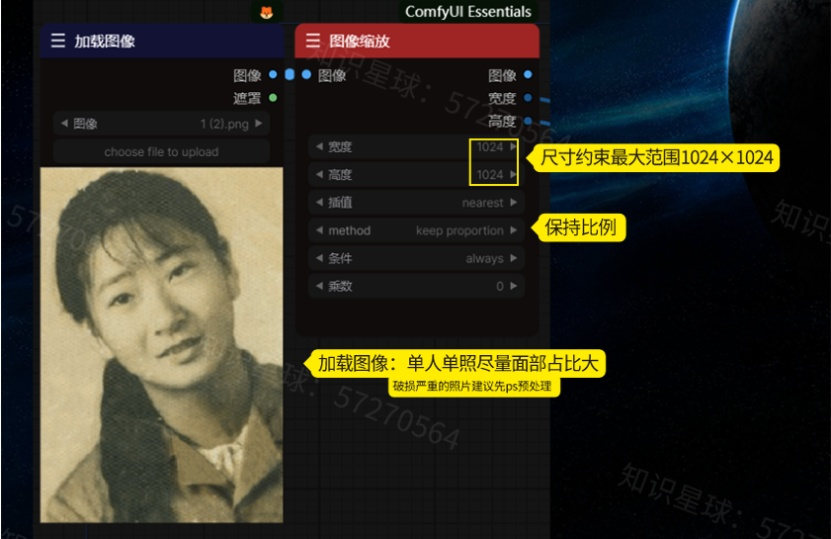The width and height of the screenshot is (831, 539).
Task: Click the hamburger icon on 加载图像 node
Action: click(58, 41)
